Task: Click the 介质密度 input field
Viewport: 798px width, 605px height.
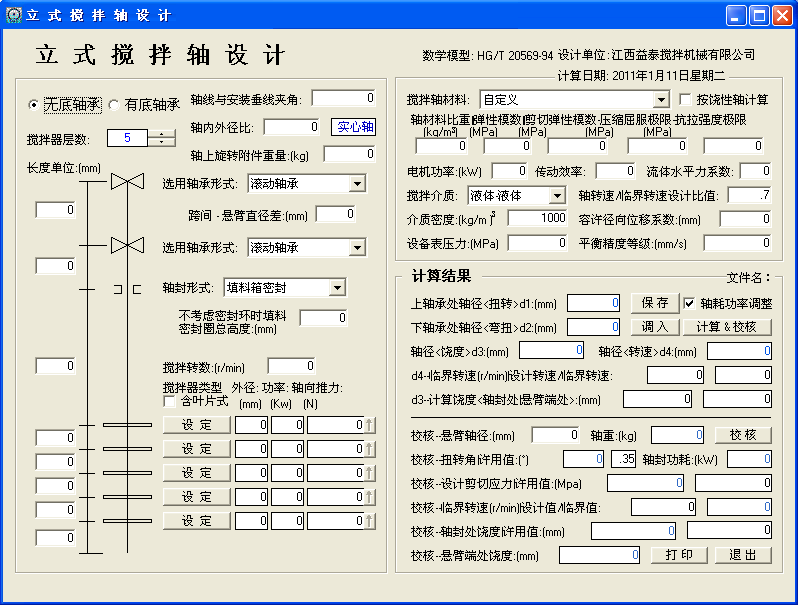Action: point(538,218)
